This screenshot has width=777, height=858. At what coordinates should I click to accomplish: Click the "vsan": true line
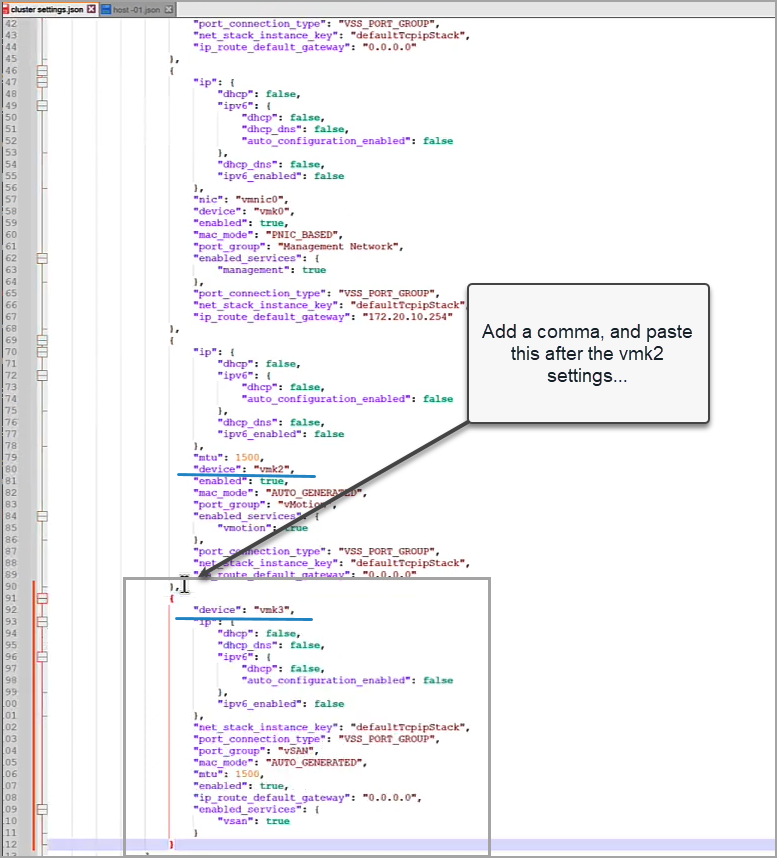click(253, 821)
